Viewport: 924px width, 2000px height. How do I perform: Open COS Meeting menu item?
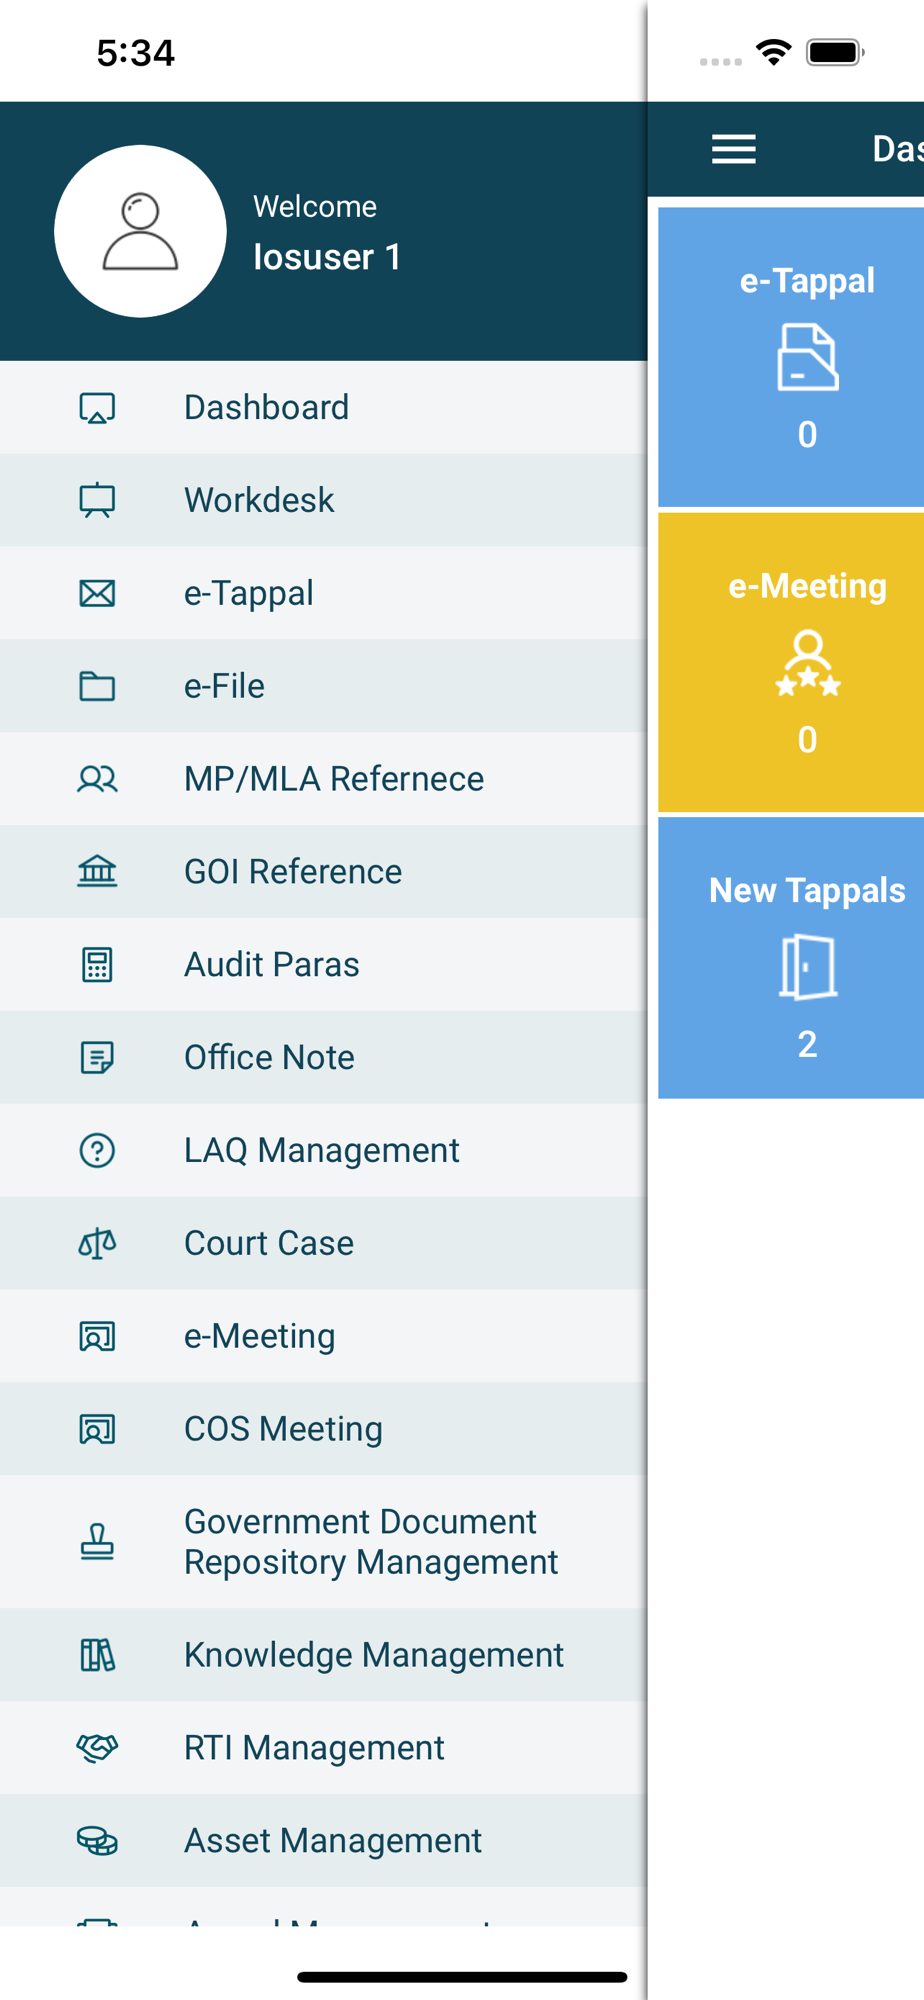(323, 1429)
